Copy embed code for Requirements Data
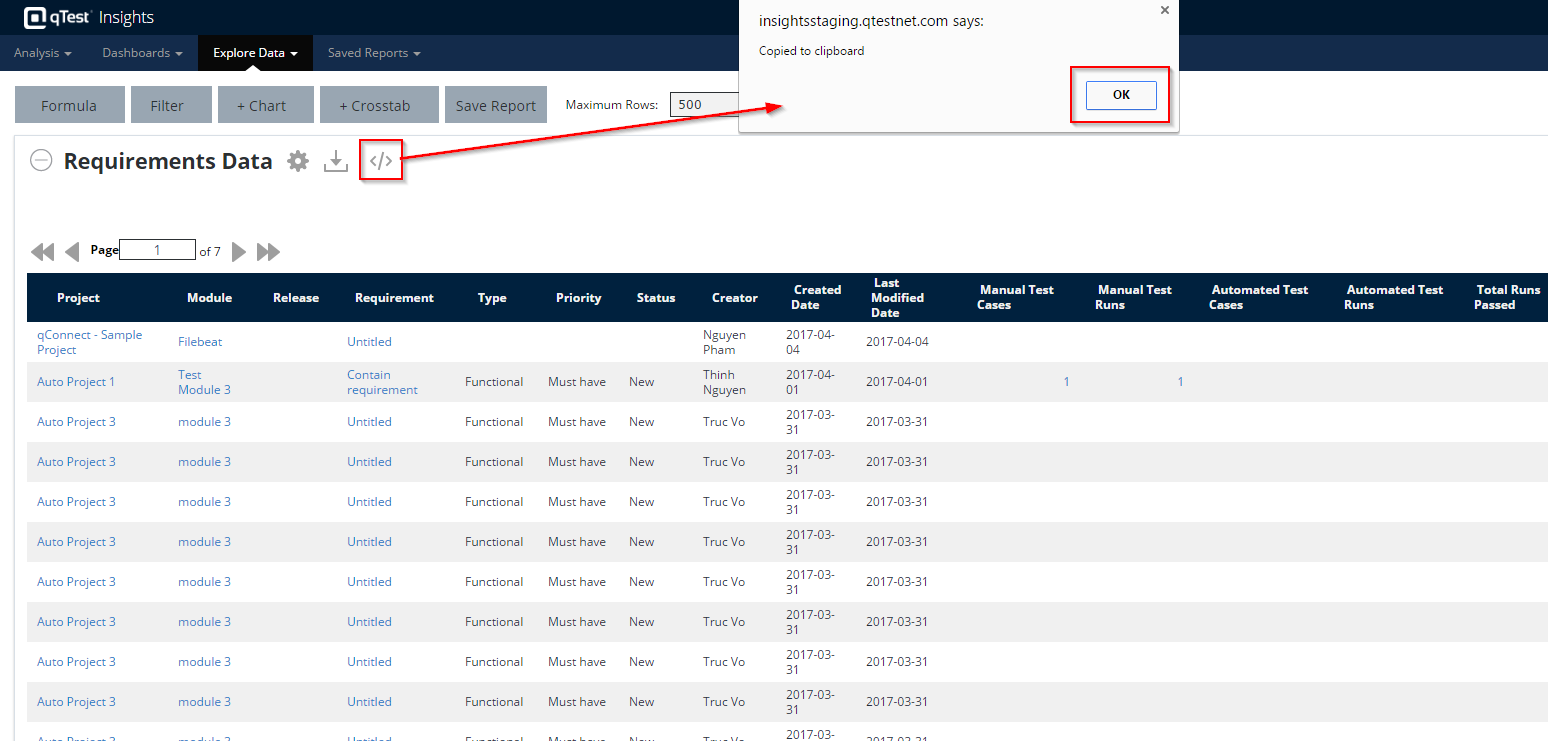1548x741 pixels. 381,161
